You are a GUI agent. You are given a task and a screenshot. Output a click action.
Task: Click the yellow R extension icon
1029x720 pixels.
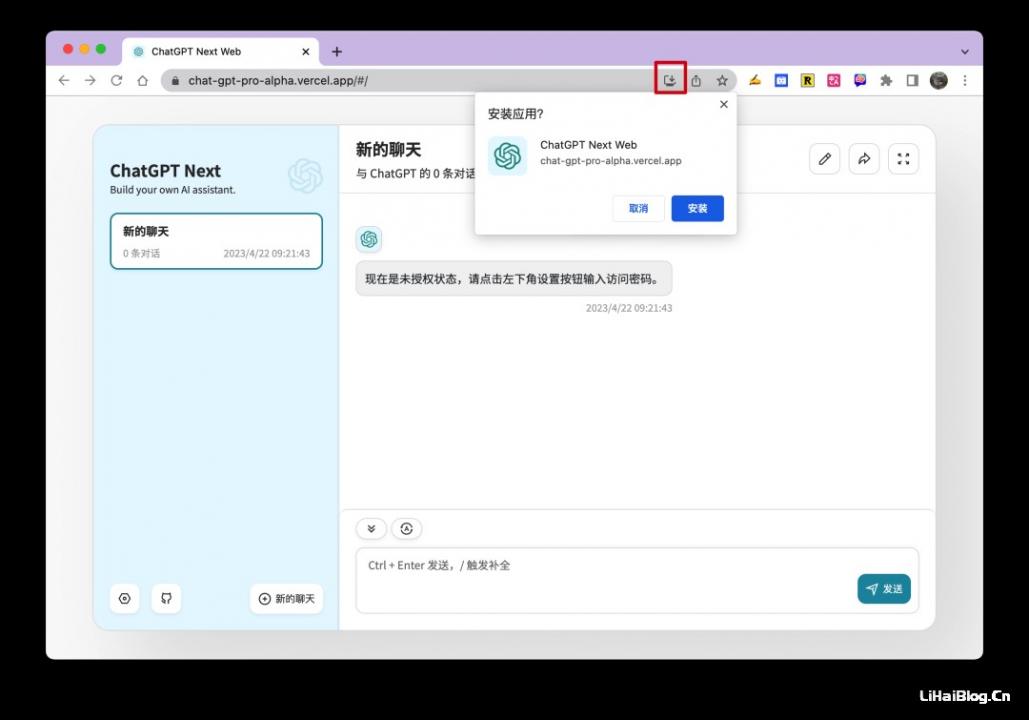[807, 80]
